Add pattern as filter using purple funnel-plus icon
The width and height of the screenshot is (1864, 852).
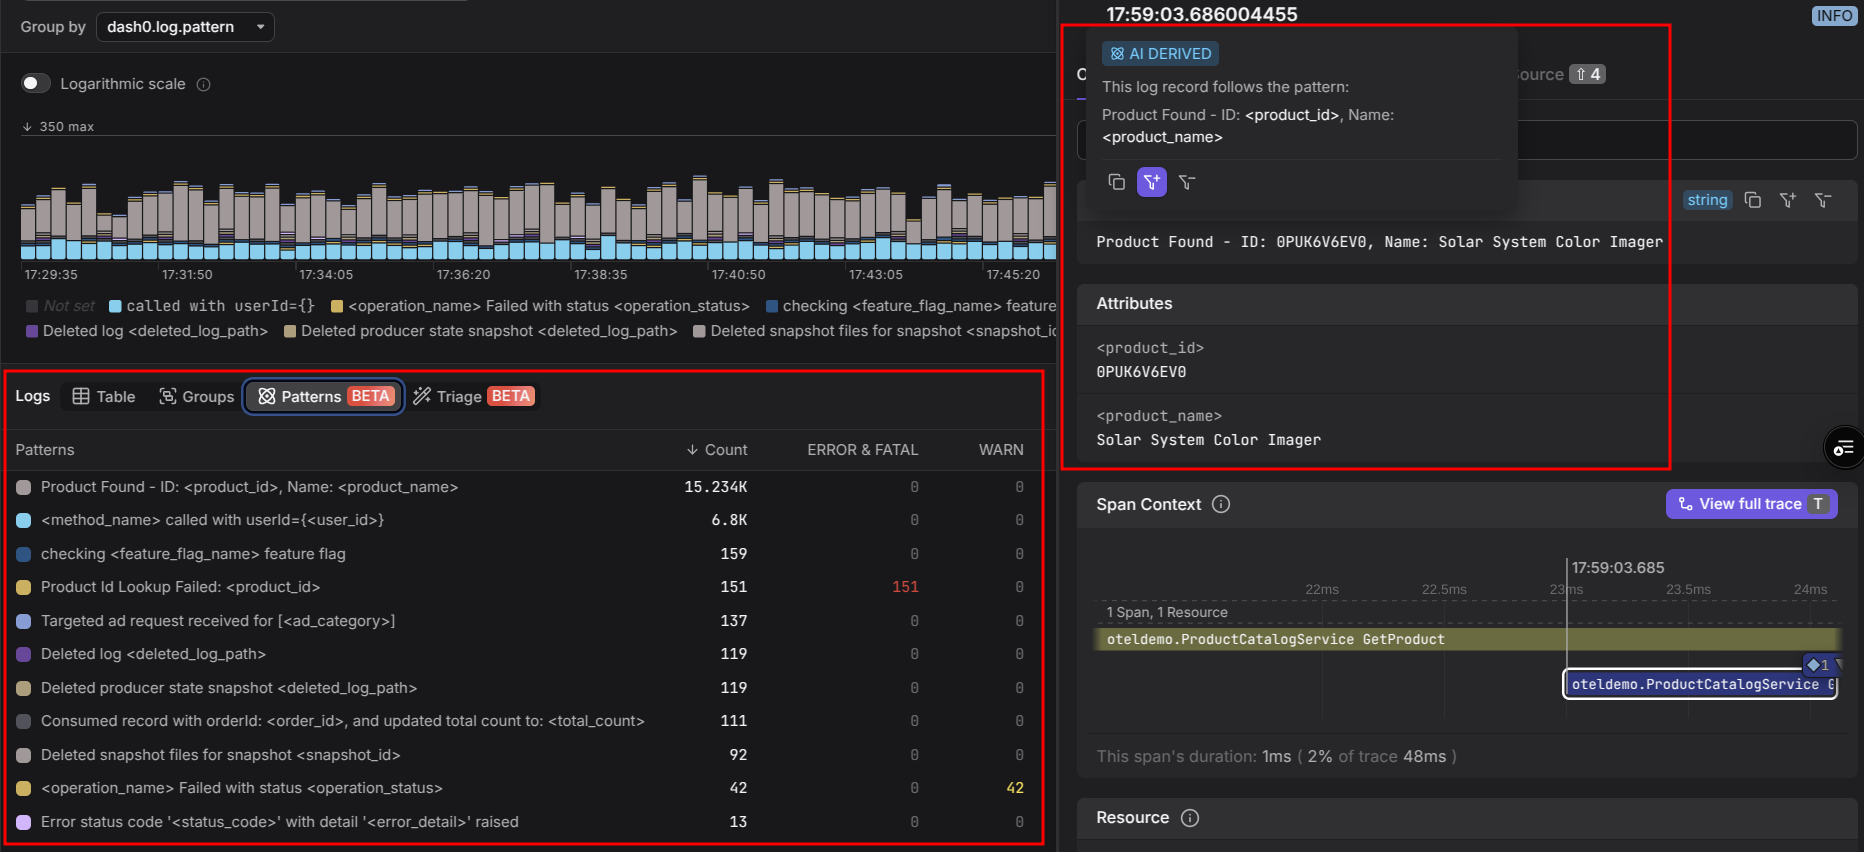pyautogui.click(x=1152, y=182)
